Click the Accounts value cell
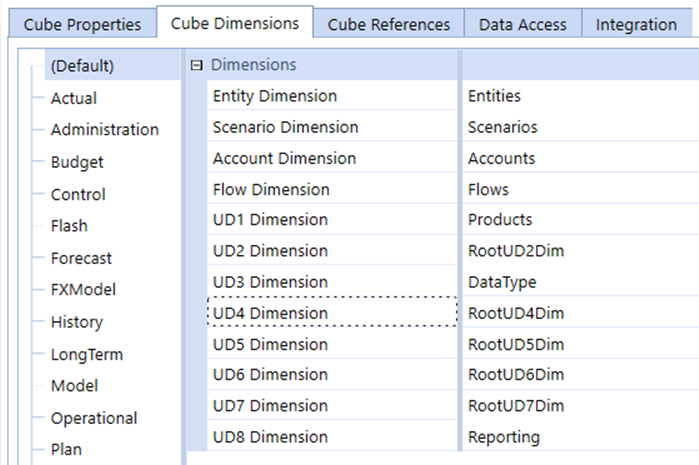 580,158
